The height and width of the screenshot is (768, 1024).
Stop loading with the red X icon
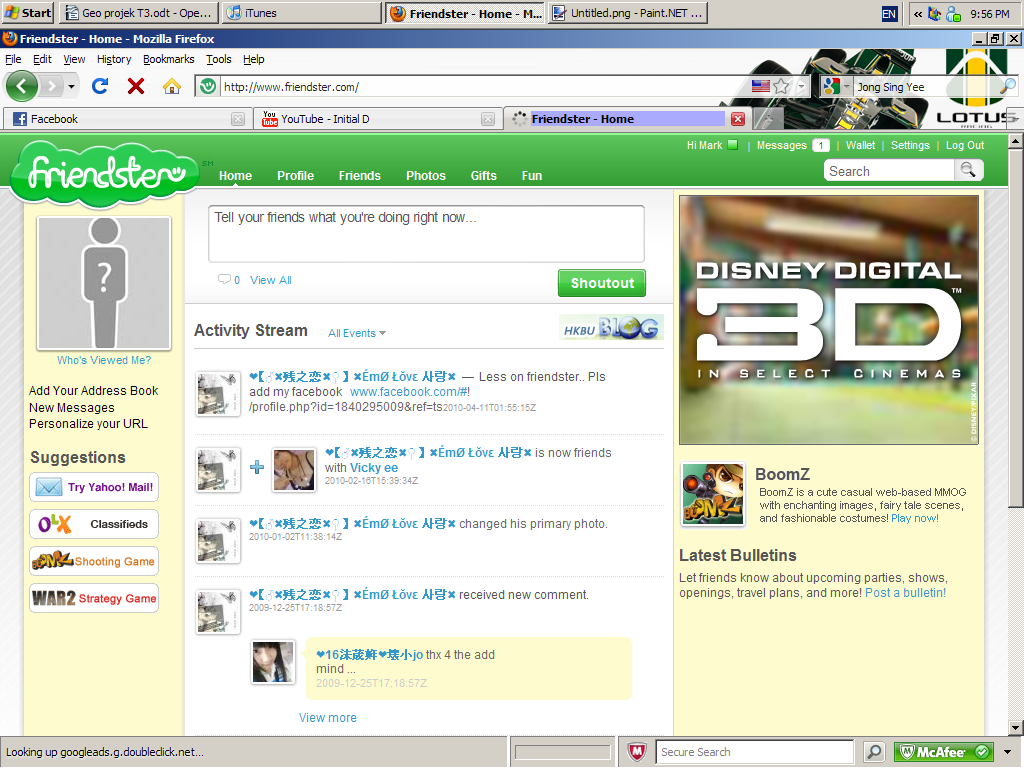point(136,86)
